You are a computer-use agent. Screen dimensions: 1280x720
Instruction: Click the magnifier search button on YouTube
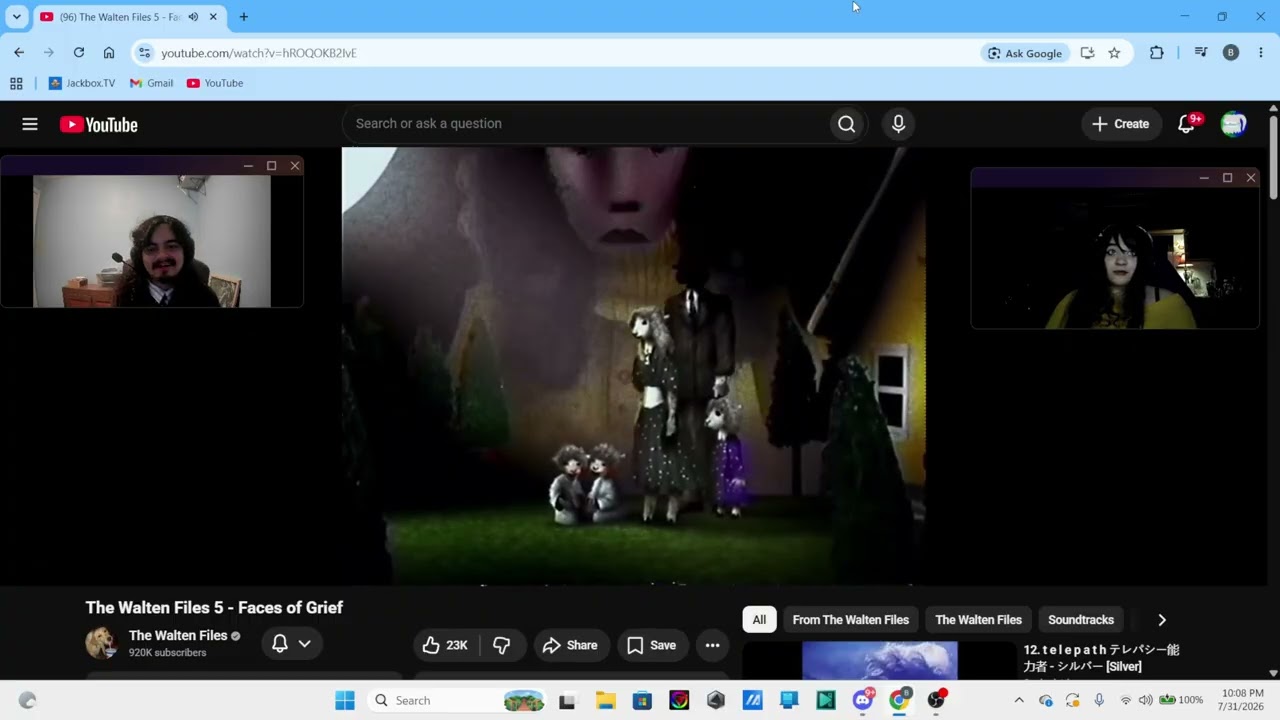[x=846, y=124]
